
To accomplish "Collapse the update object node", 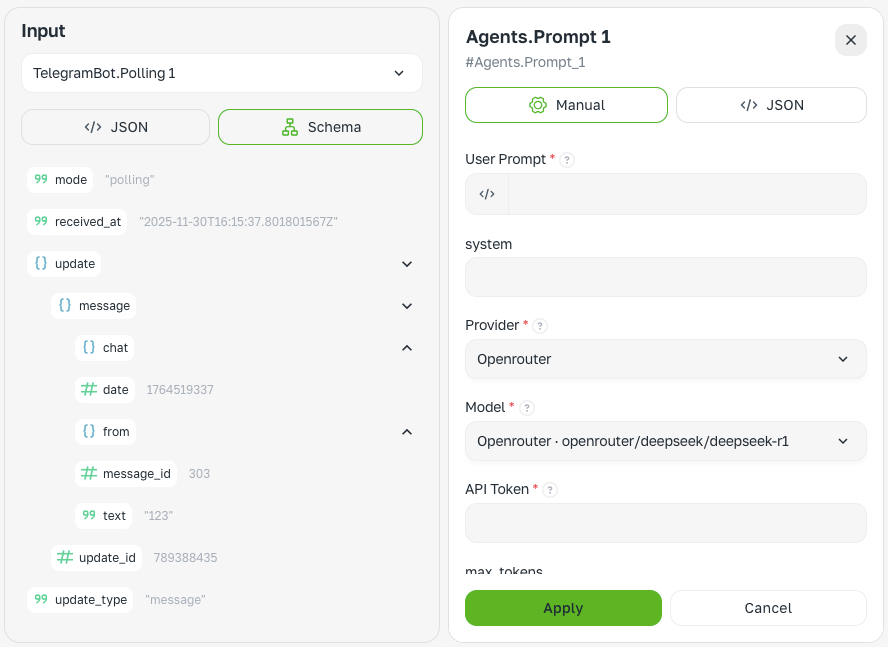I will 407,264.
